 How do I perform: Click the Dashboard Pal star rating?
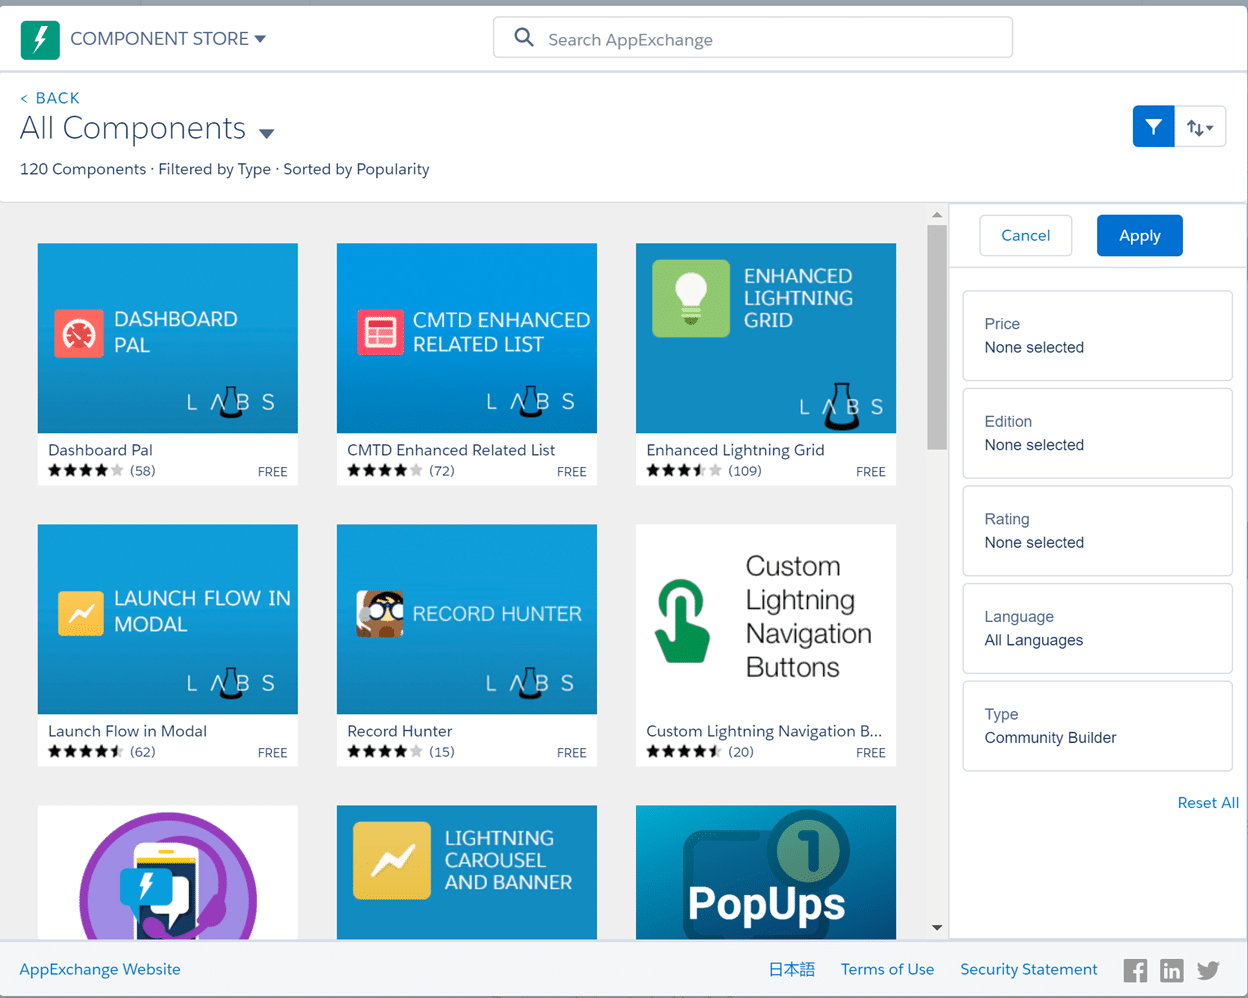tap(86, 470)
